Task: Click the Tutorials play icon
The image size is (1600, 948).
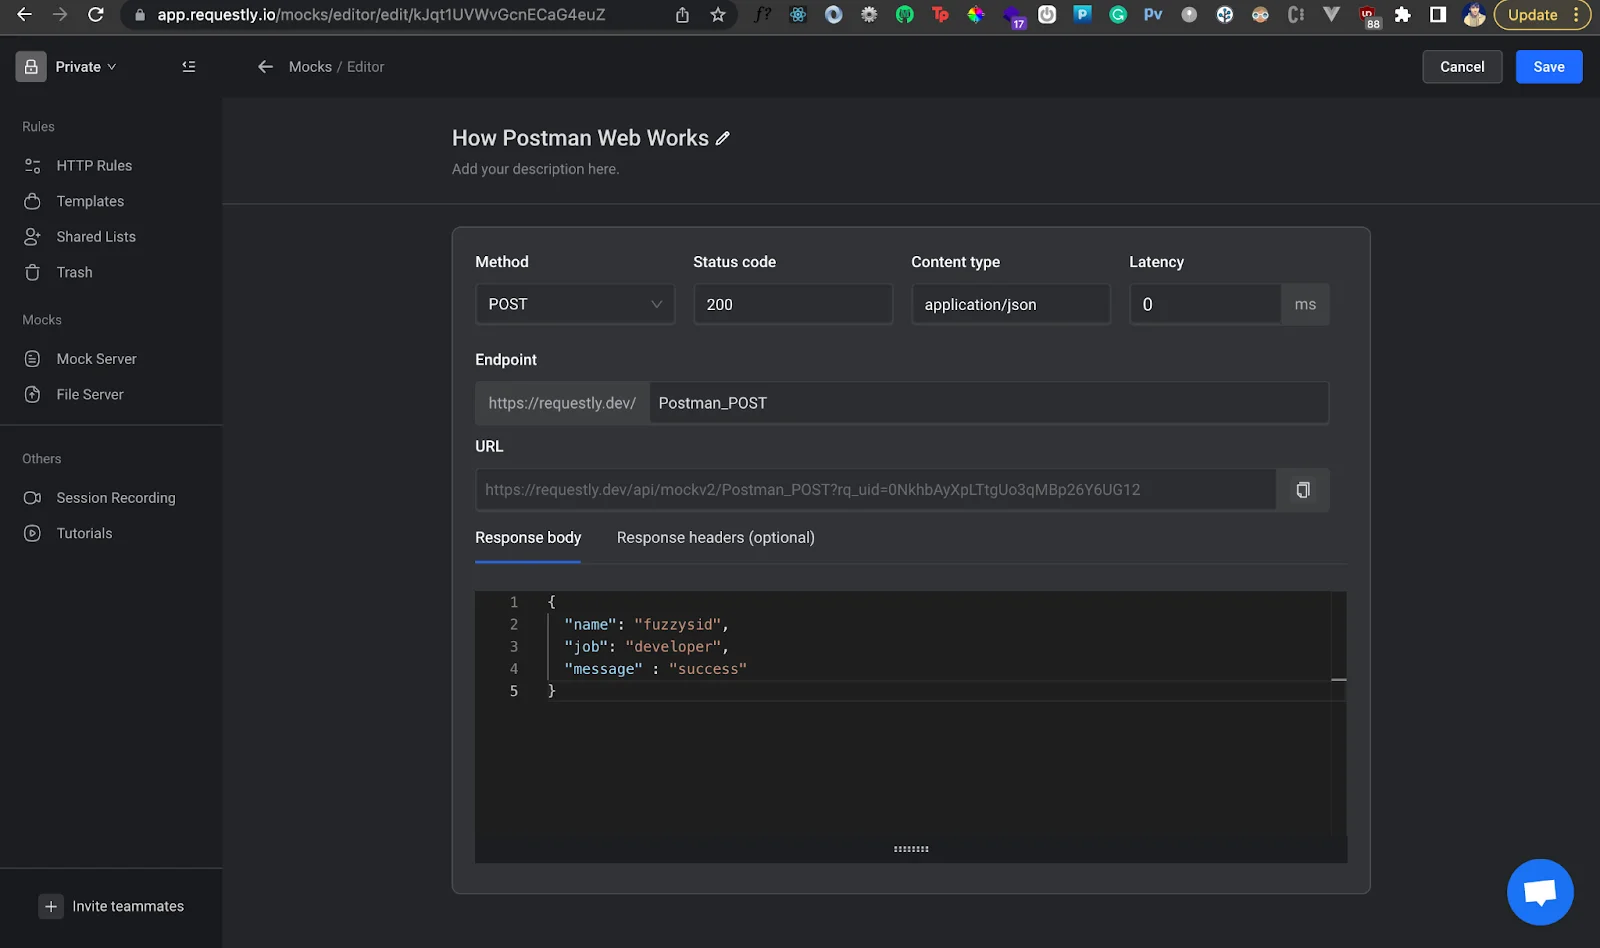Action: click(32, 534)
